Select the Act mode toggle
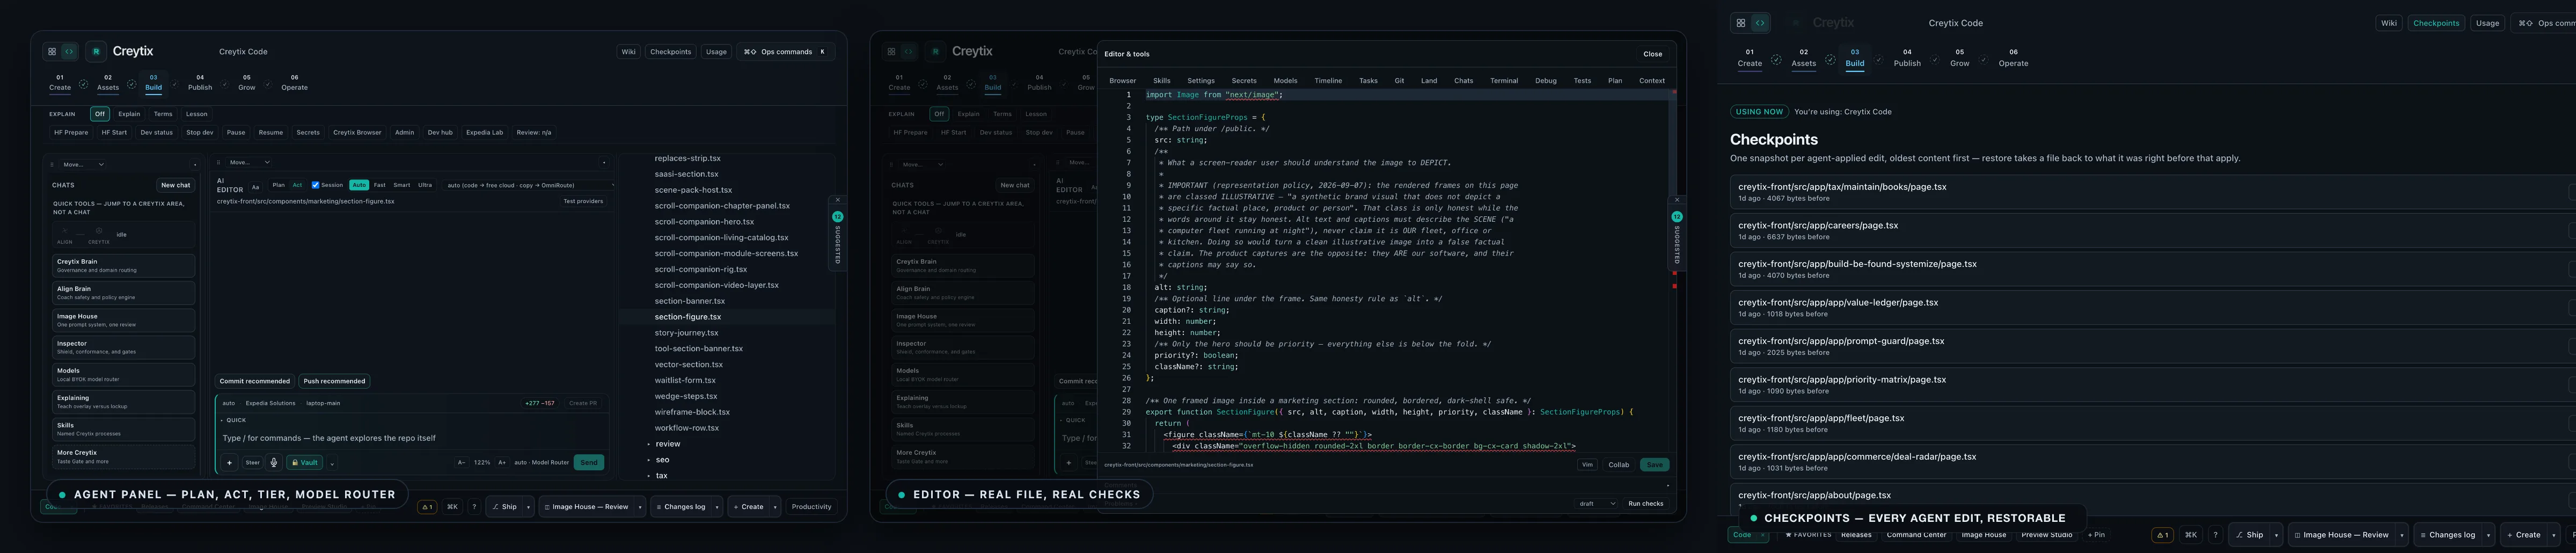Screen dimensions: 2576x553 [297, 185]
